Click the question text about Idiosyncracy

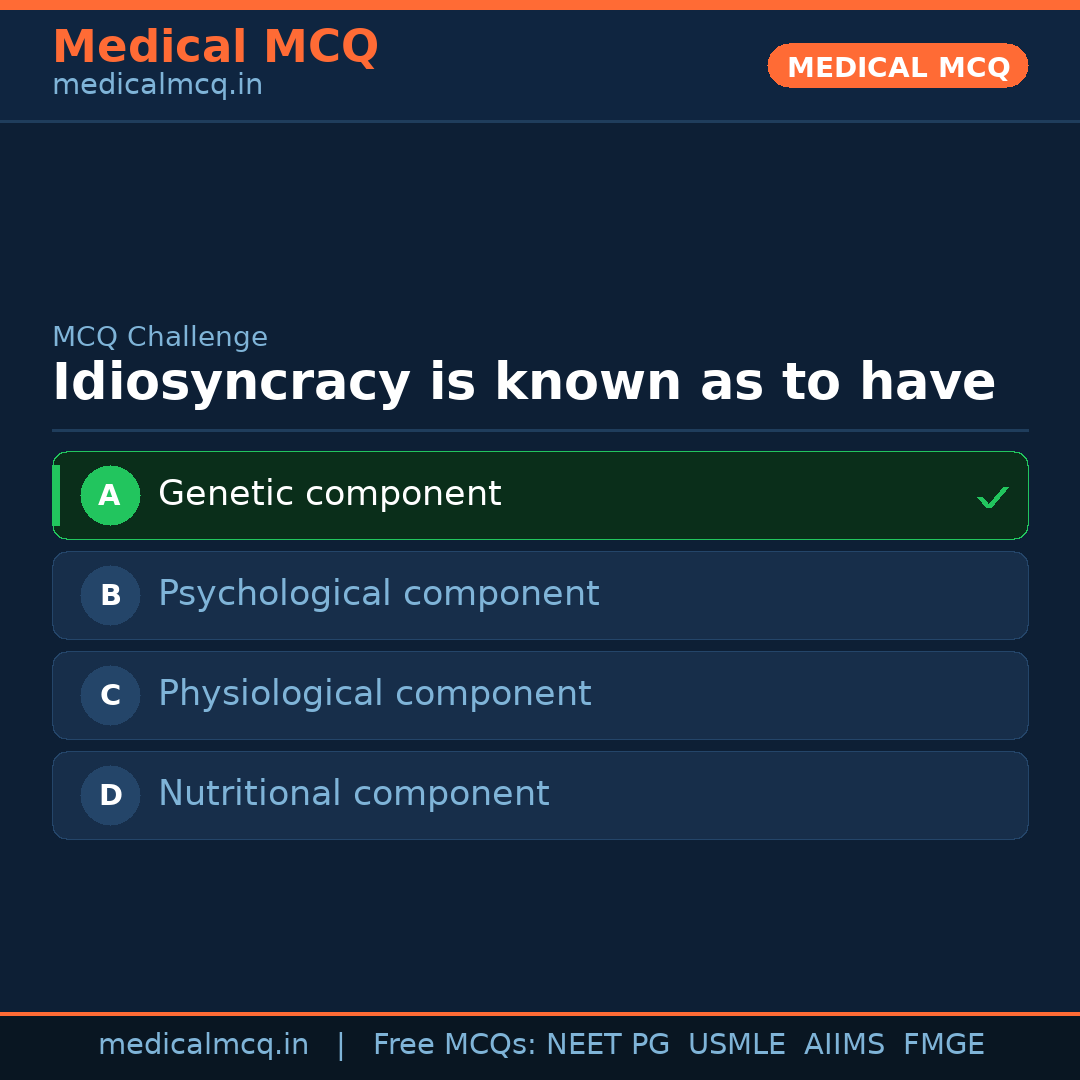click(523, 383)
